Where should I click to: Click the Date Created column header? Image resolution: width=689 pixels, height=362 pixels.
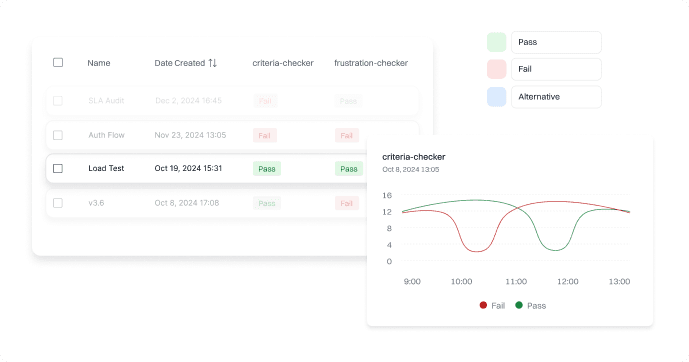click(180, 63)
